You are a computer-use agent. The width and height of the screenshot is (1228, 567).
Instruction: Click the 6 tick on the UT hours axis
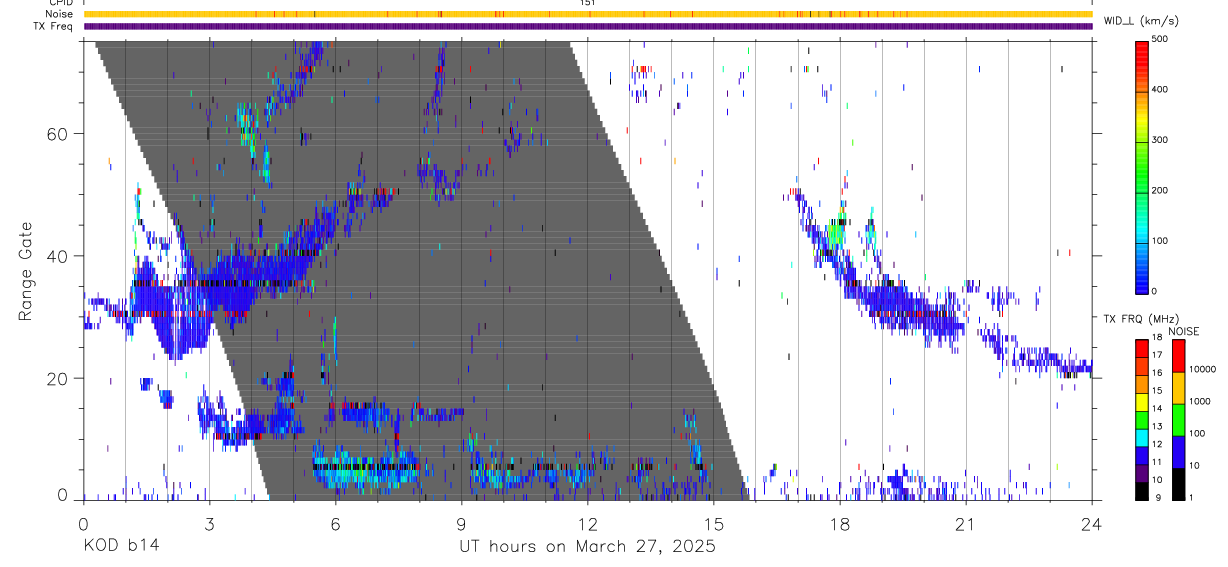click(335, 522)
